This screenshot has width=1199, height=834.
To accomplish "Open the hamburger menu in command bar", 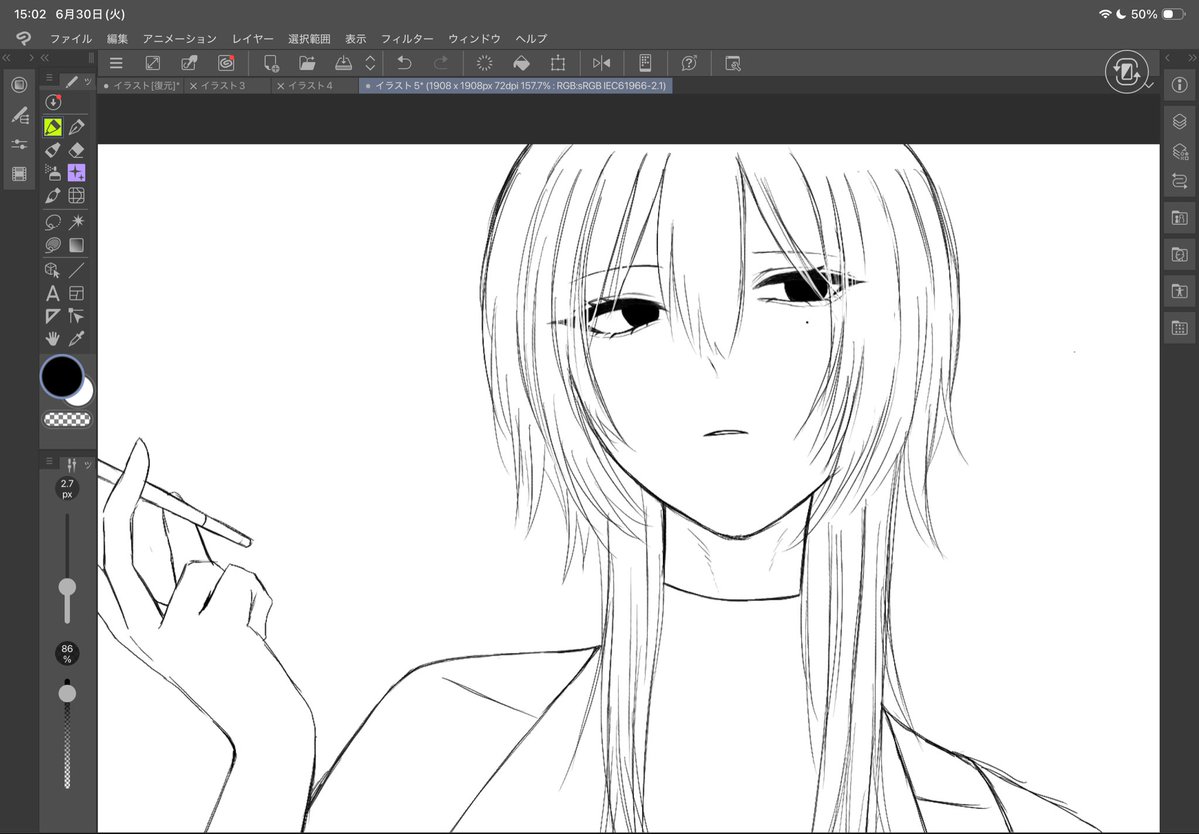I will pyautogui.click(x=116, y=63).
